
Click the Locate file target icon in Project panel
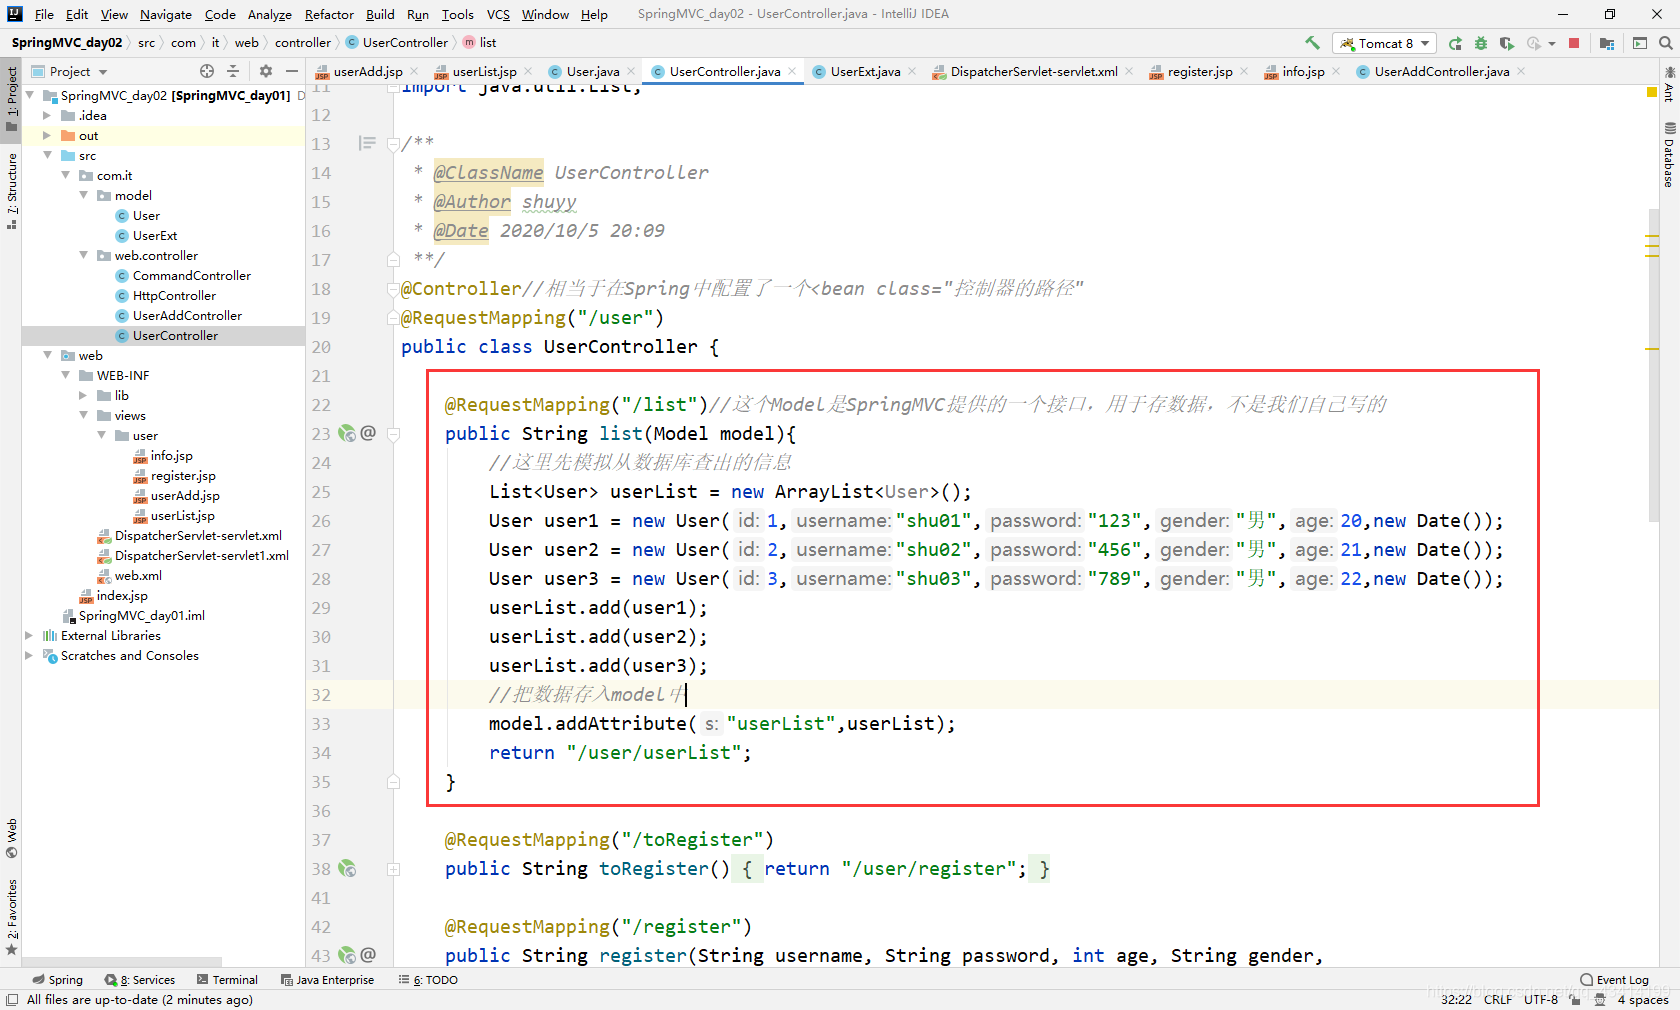[x=207, y=71]
